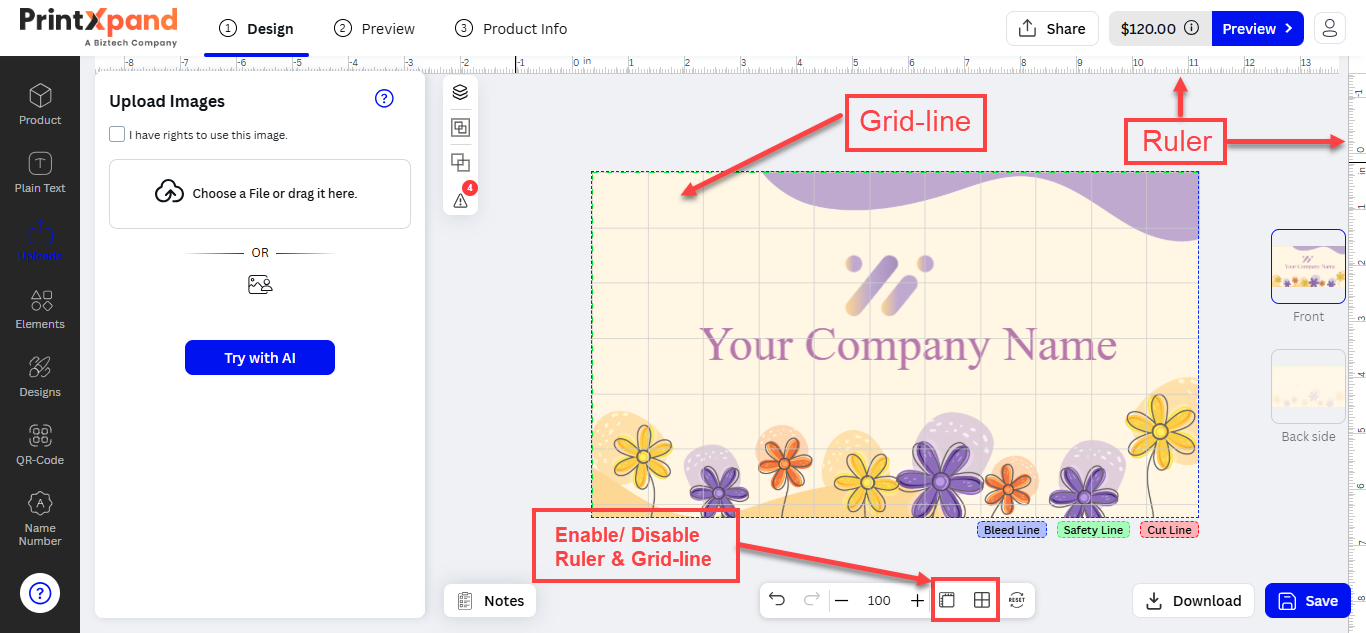Click the Save button
The width and height of the screenshot is (1366, 633).
point(1307,600)
